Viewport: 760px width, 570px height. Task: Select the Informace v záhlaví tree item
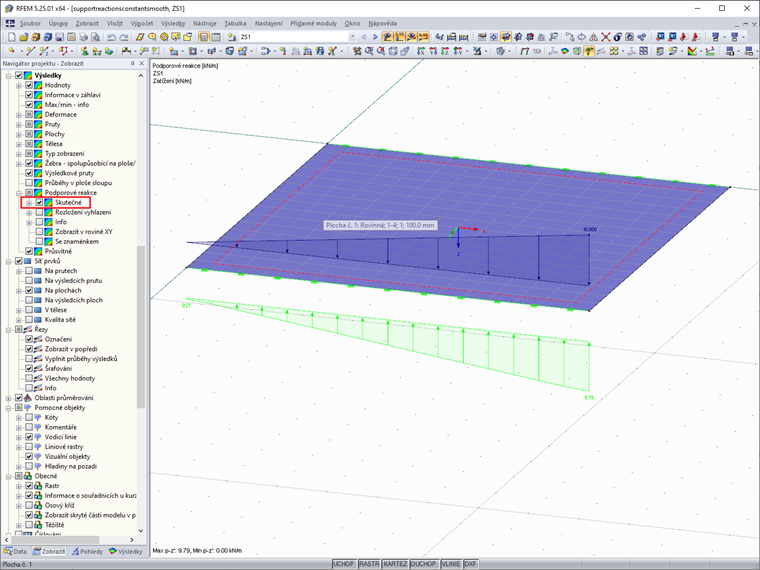[x=73, y=95]
